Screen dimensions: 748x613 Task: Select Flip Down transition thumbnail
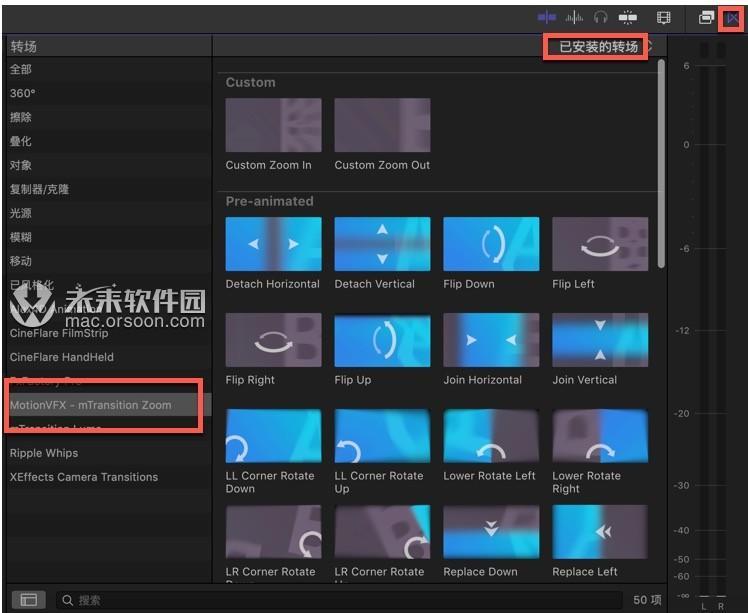point(491,244)
